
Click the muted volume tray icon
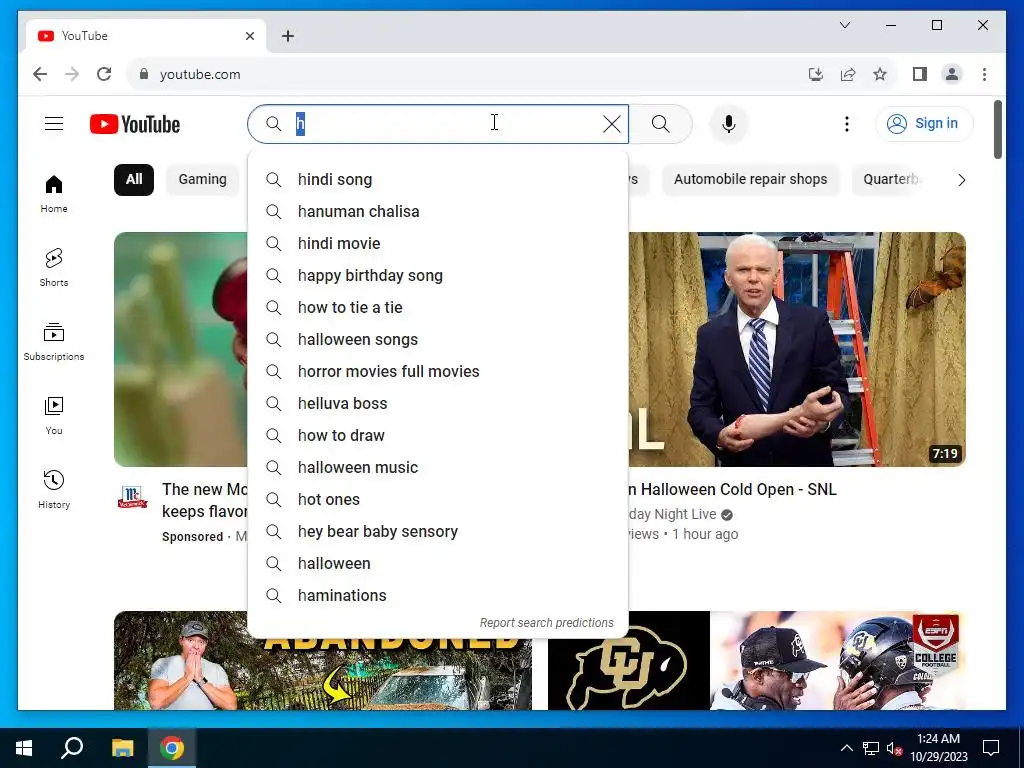tap(895, 748)
